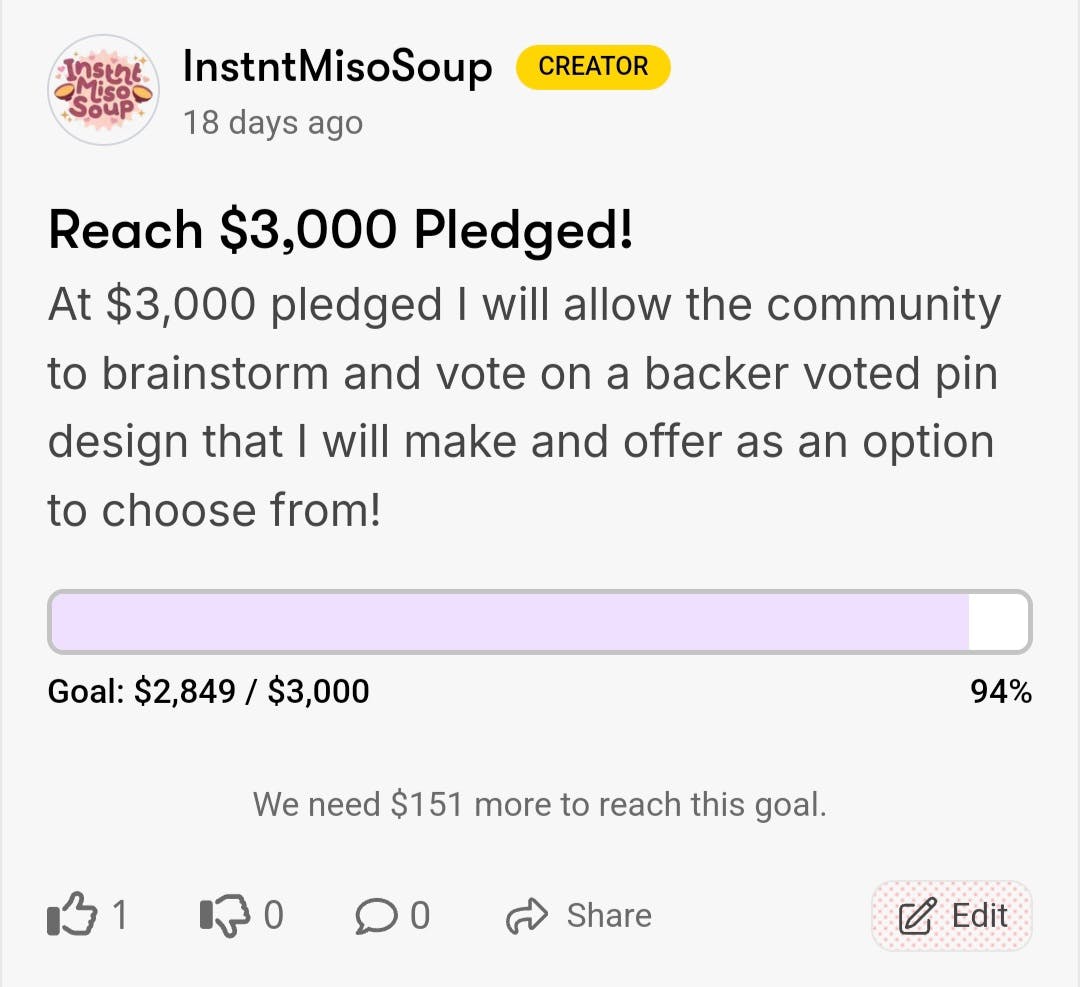Open the InstntMisoSoup profile avatar
This screenshot has height=987, width=1080.
click(x=104, y=90)
